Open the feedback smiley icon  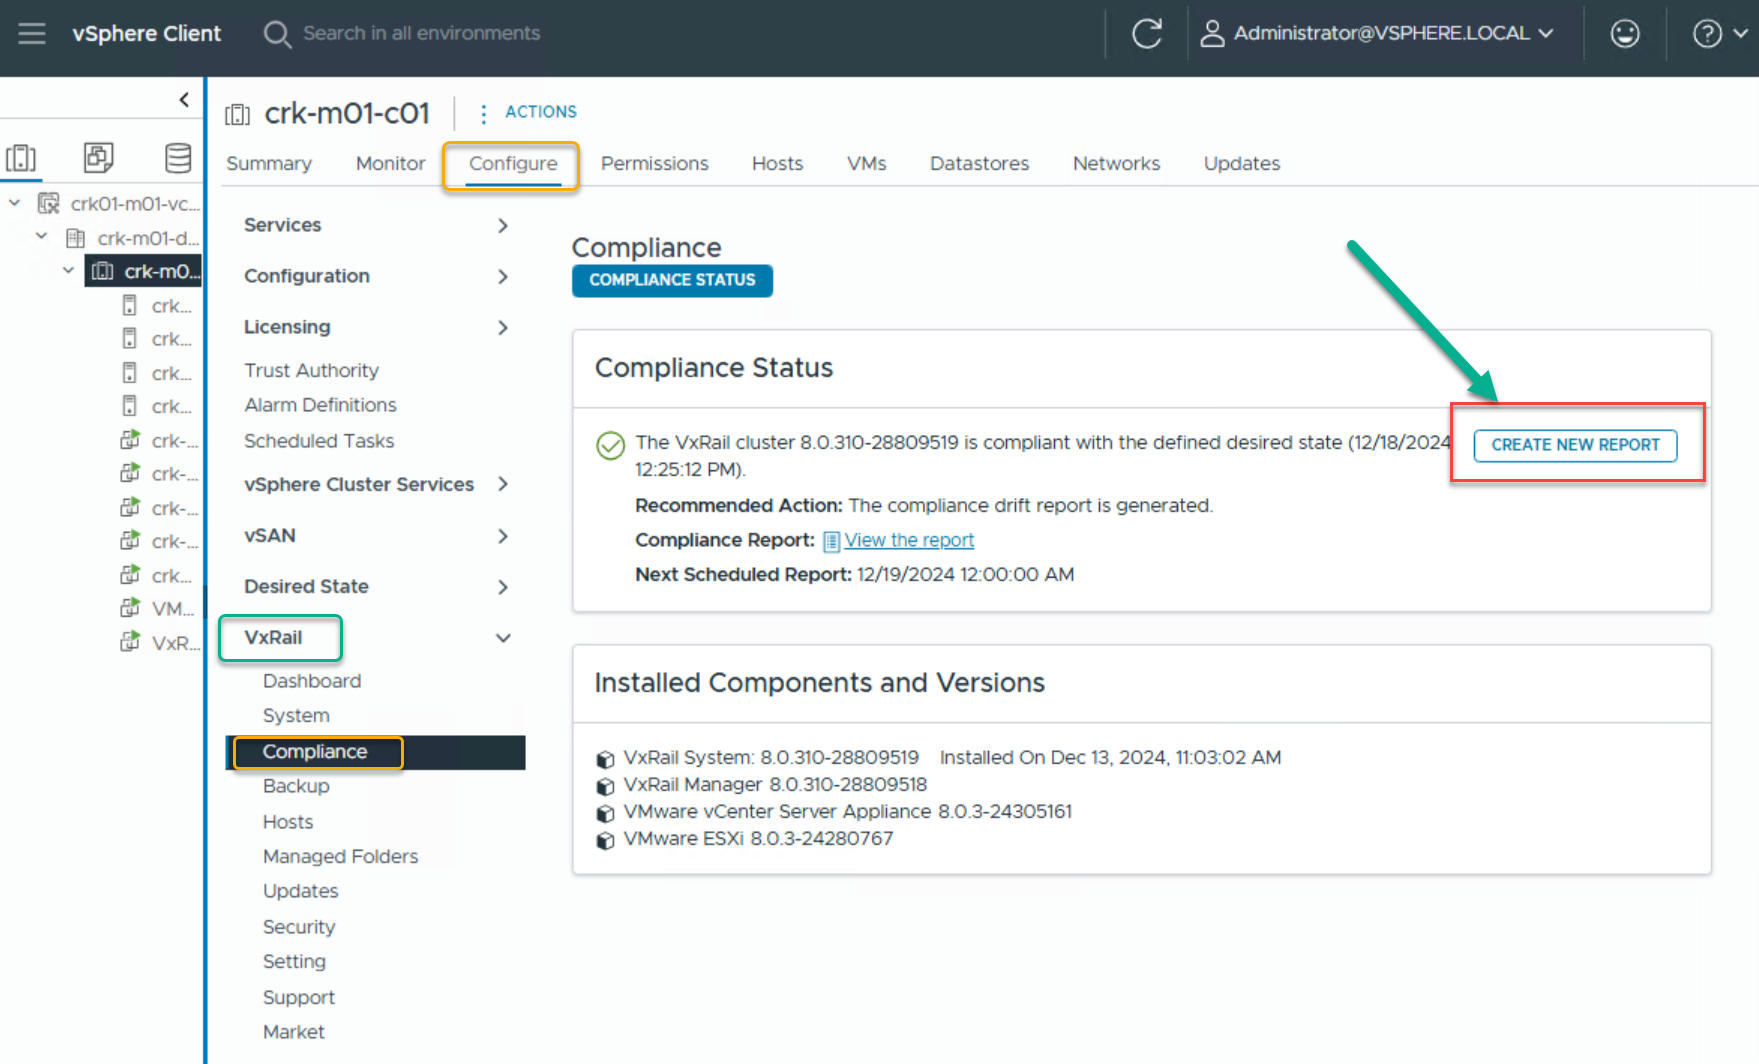coord(1624,33)
